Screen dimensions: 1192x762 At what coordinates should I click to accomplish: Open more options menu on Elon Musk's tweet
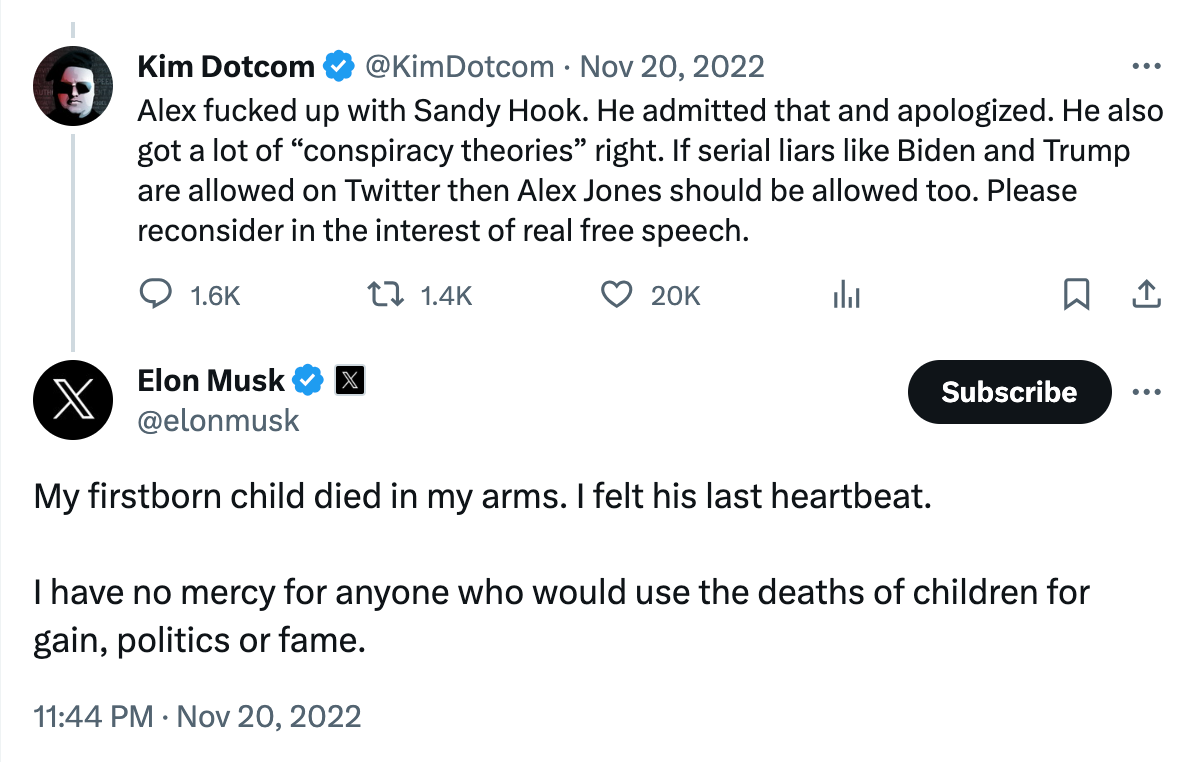click(1146, 392)
